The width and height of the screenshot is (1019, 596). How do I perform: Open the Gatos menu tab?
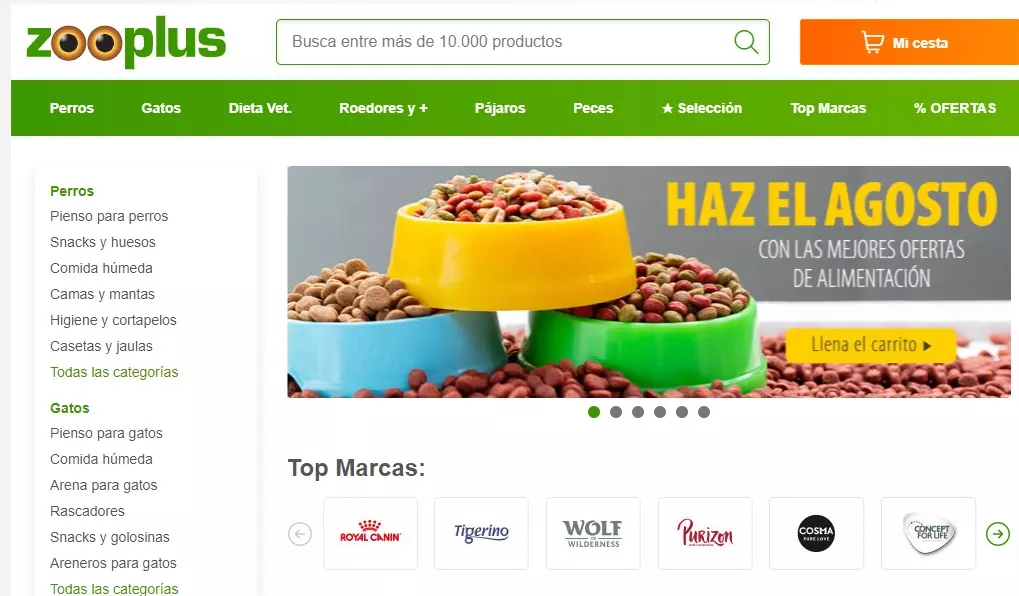pyautogui.click(x=161, y=108)
